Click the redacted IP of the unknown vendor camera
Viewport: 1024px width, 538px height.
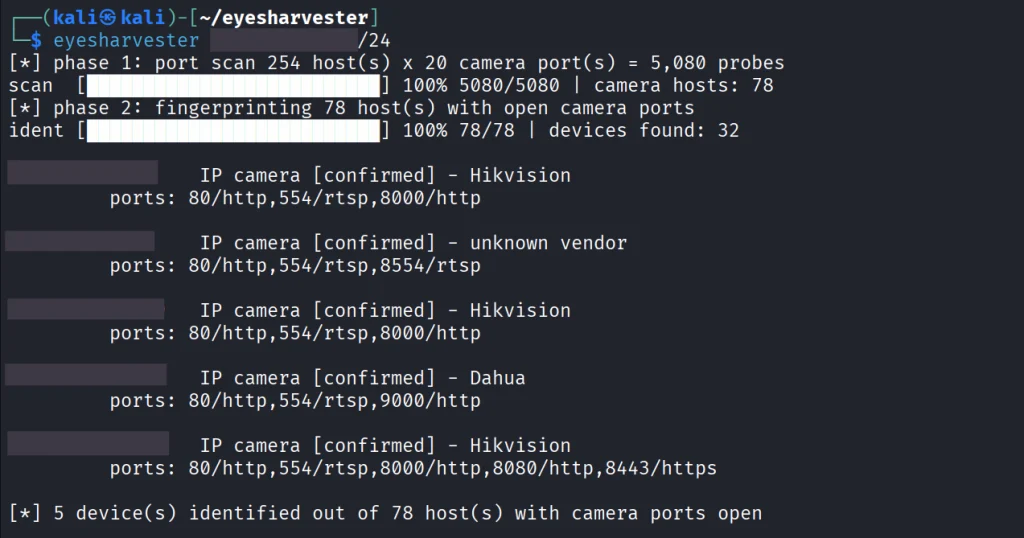click(80, 240)
